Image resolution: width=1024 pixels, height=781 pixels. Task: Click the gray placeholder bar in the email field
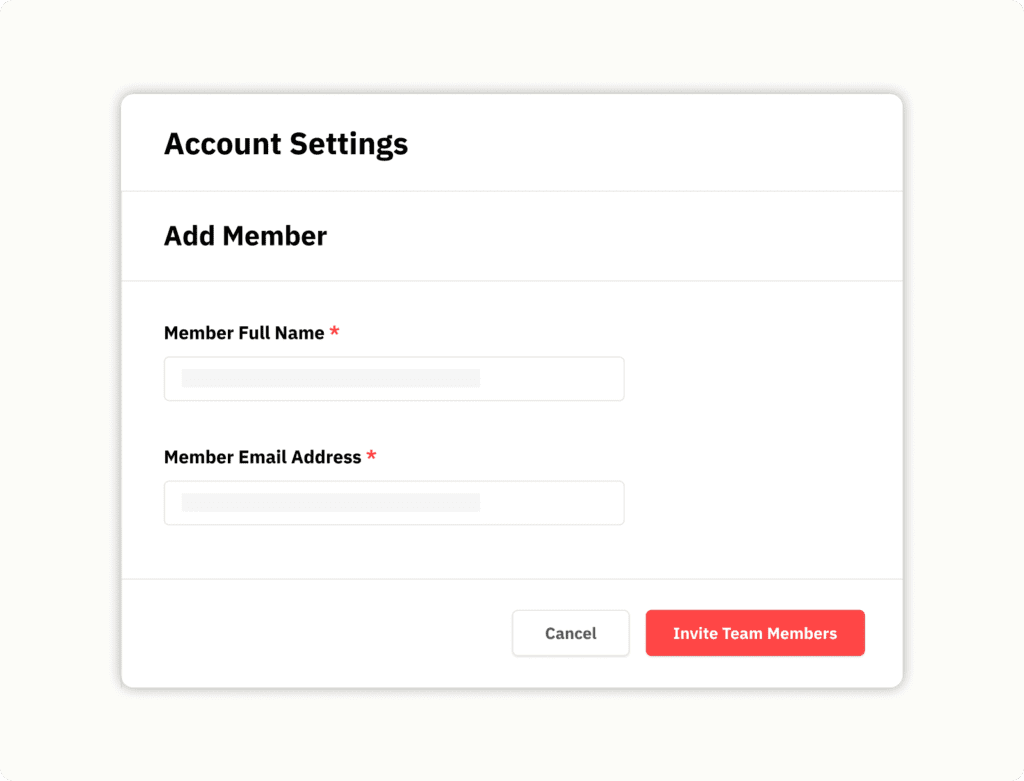(330, 502)
